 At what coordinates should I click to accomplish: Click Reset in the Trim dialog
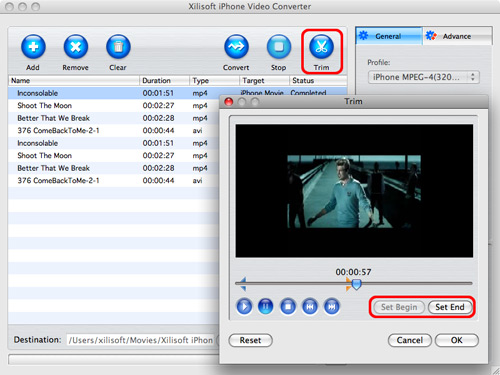[250, 340]
